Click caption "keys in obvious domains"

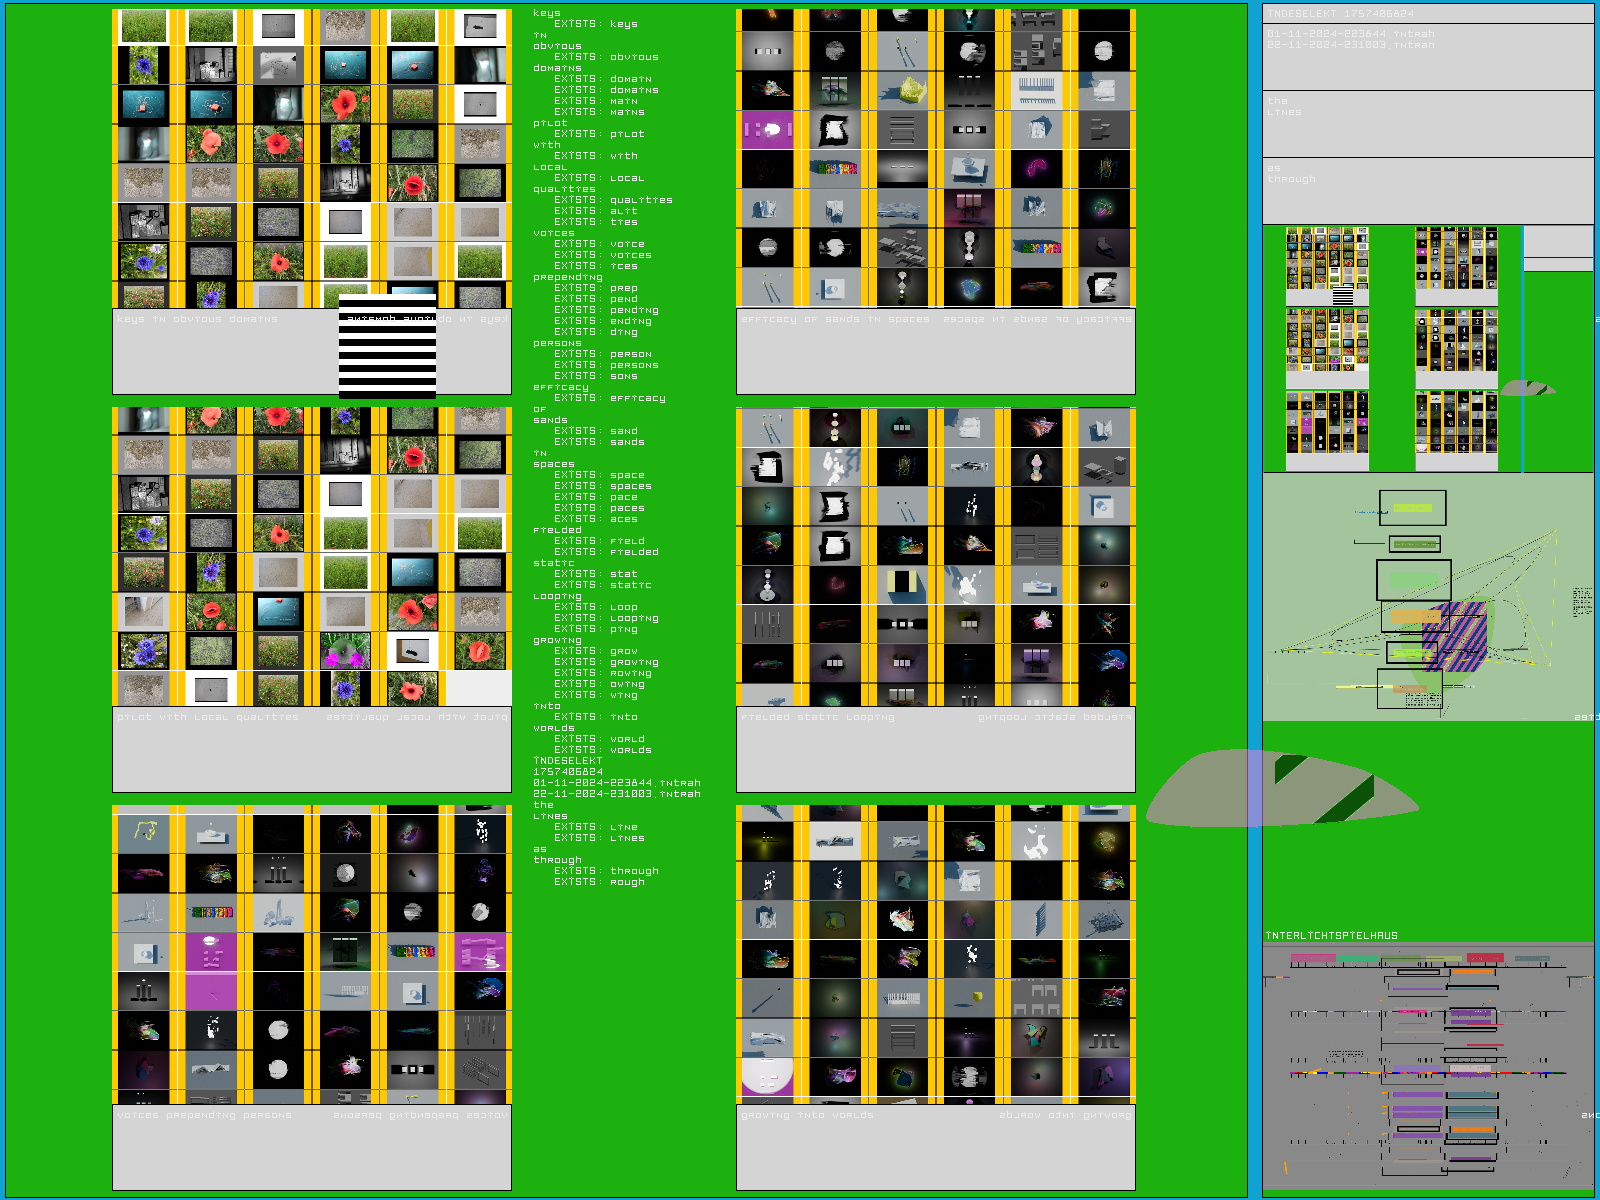point(197,320)
